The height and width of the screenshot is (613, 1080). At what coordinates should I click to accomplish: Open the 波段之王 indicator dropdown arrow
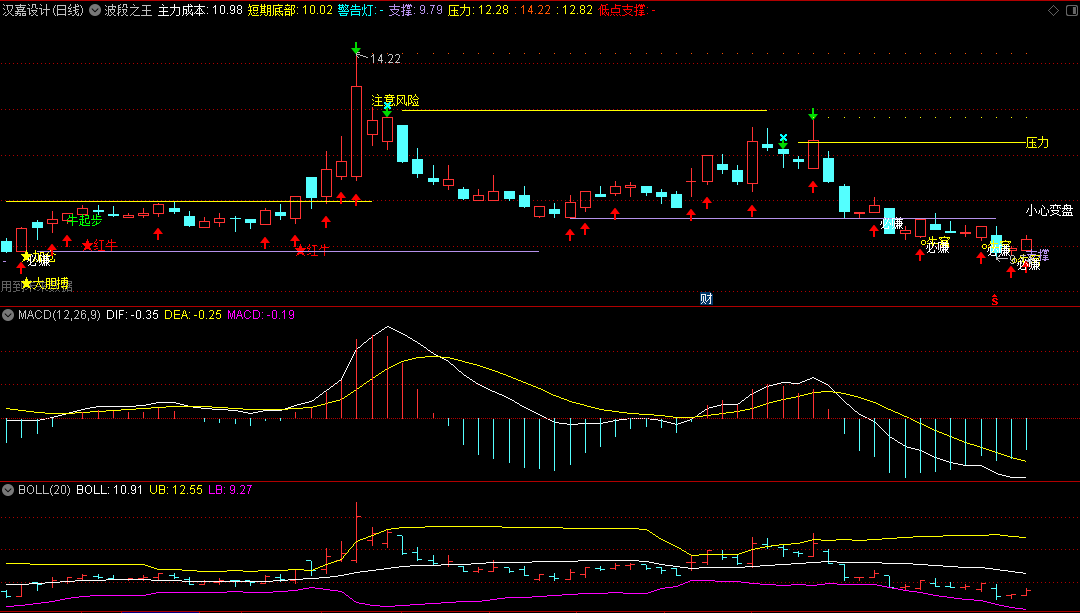[x=95, y=10]
